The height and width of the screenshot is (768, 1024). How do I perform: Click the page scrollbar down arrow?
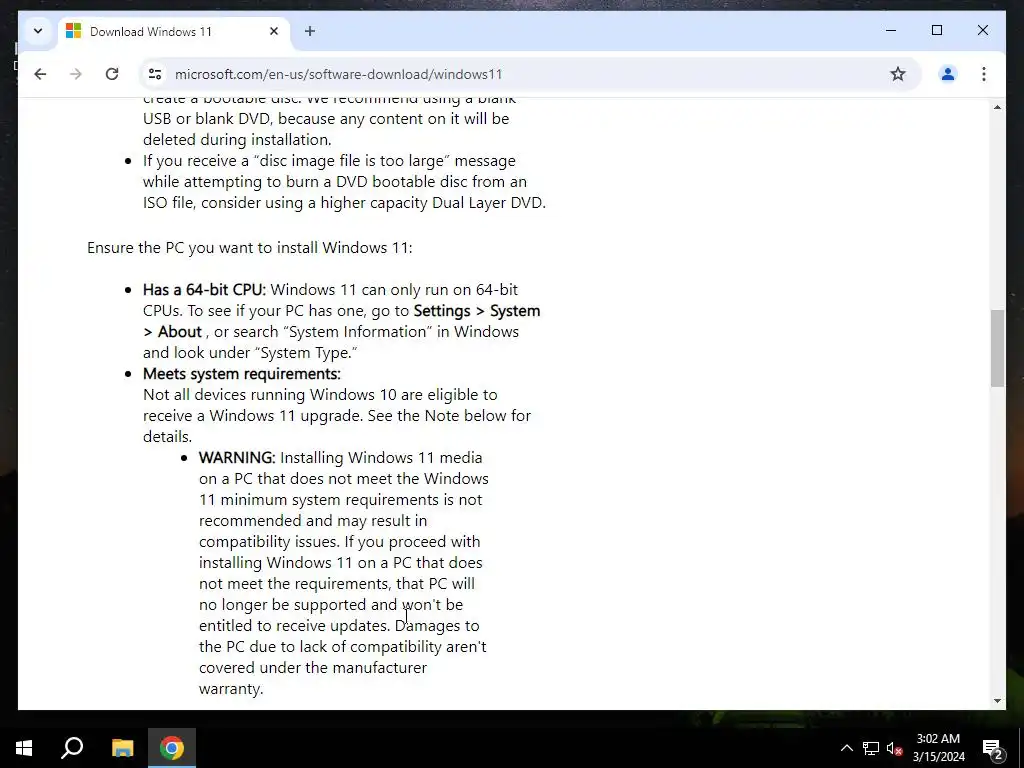click(997, 701)
